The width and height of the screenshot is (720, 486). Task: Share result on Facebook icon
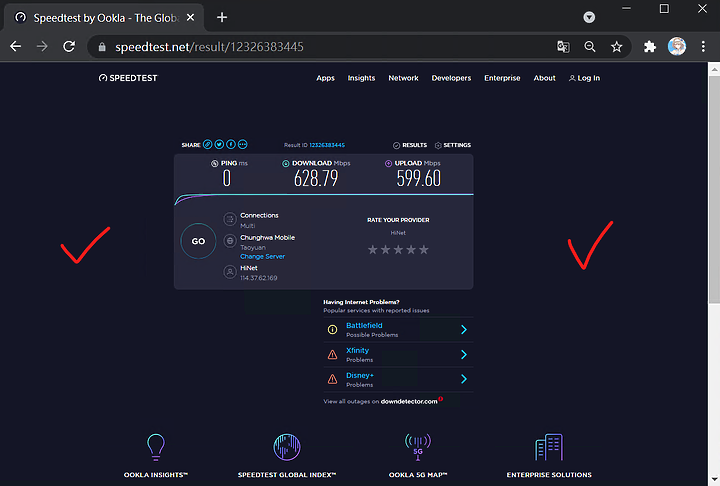(231, 144)
